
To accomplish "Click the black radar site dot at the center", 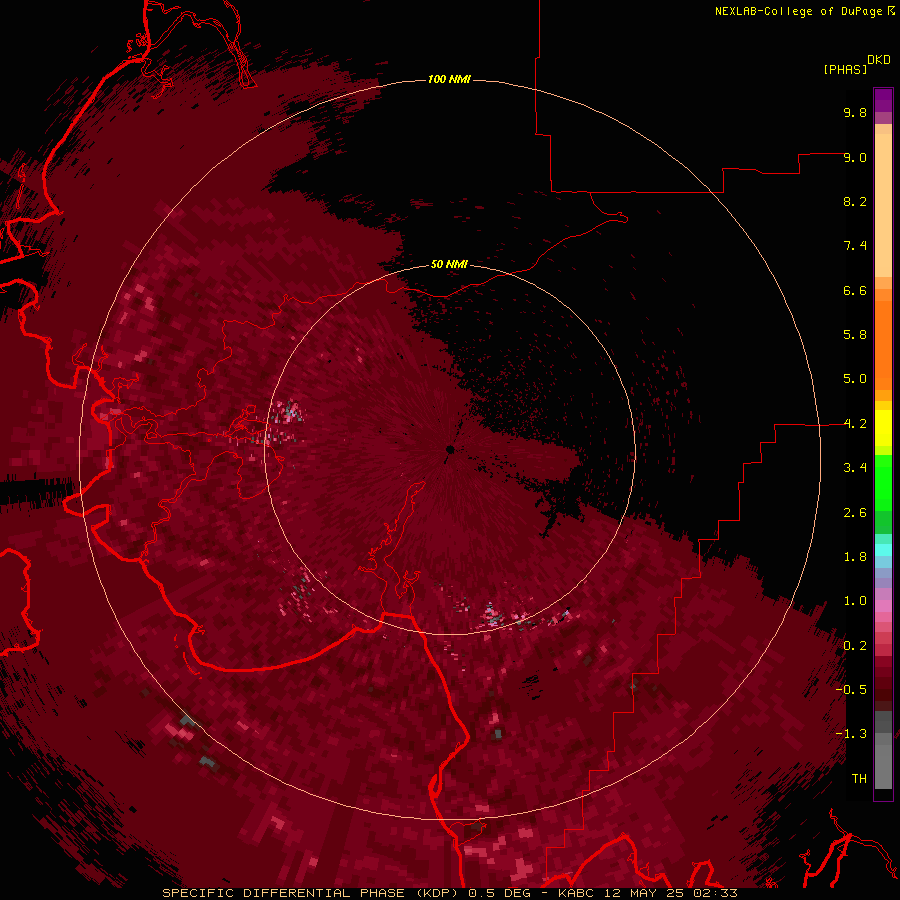I will point(450,449).
